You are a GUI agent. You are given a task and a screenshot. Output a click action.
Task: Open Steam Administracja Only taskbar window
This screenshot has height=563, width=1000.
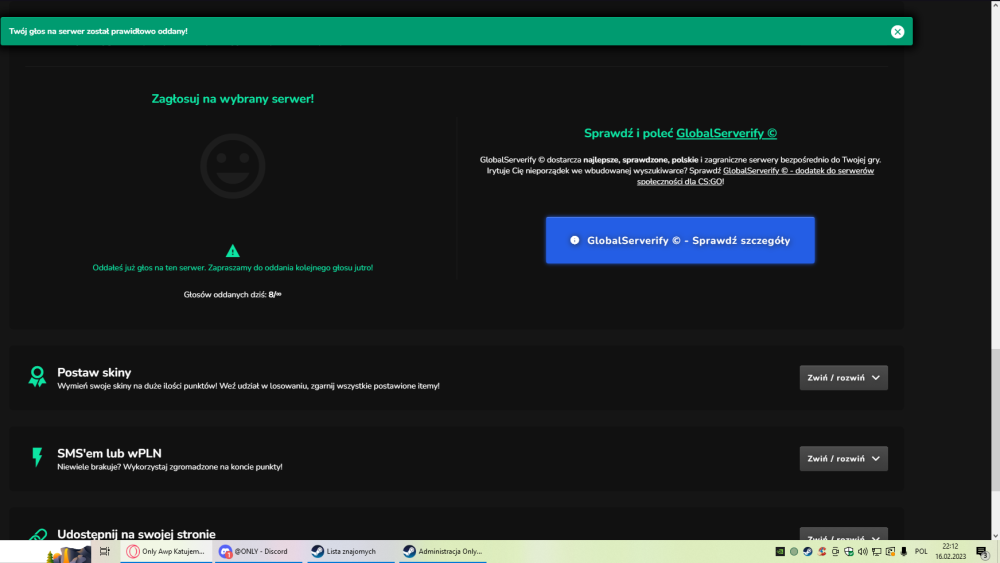click(x=442, y=552)
